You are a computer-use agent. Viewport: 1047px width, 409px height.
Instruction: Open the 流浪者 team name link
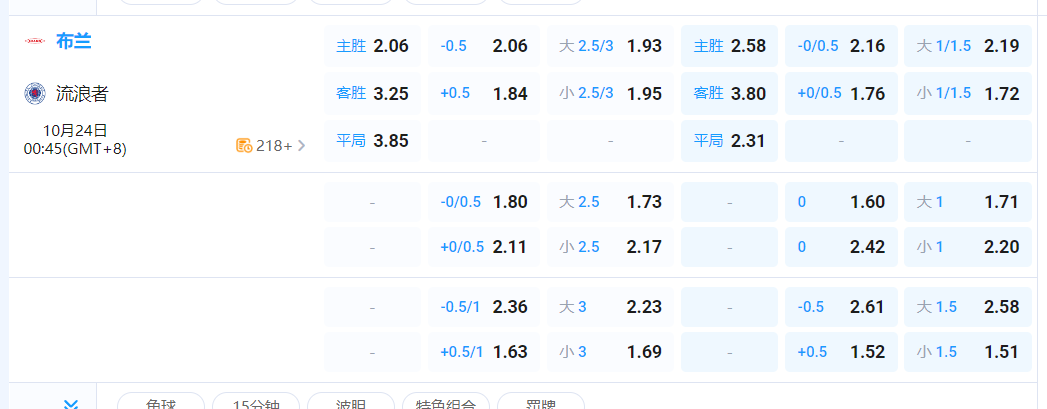coord(82,94)
